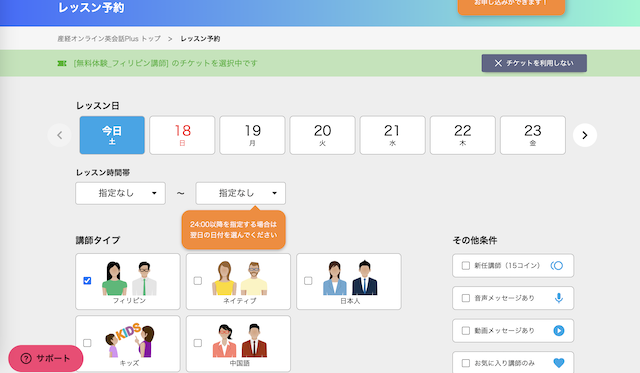Select the 19 月 date tab

click(x=252, y=135)
